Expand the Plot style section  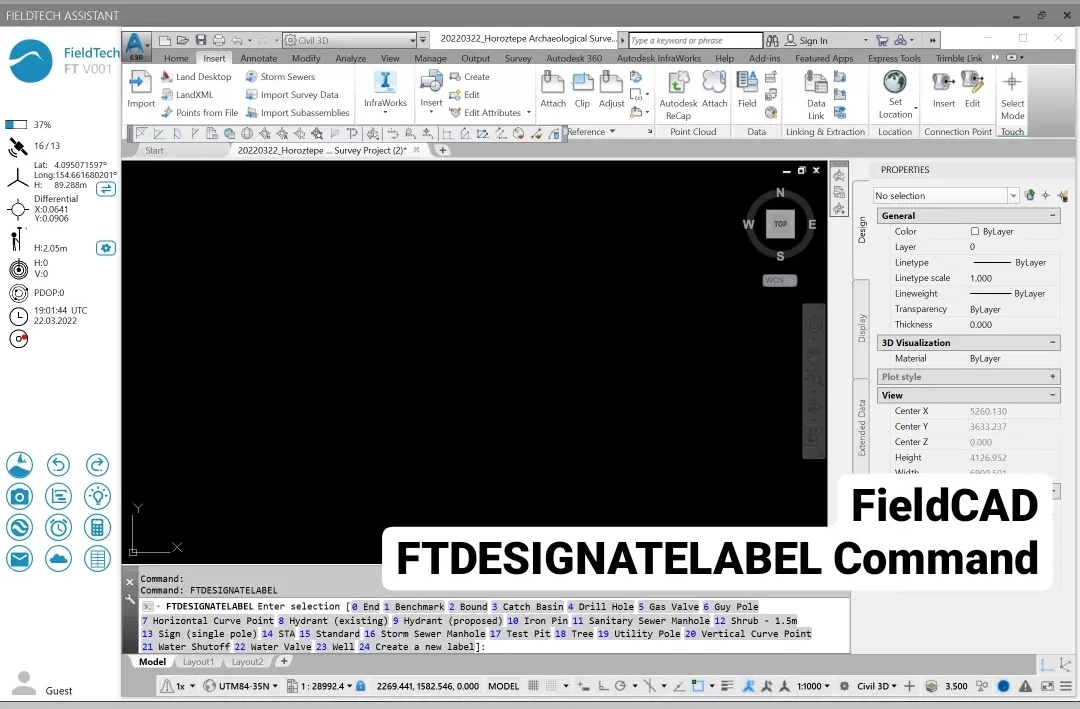point(1052,376)
